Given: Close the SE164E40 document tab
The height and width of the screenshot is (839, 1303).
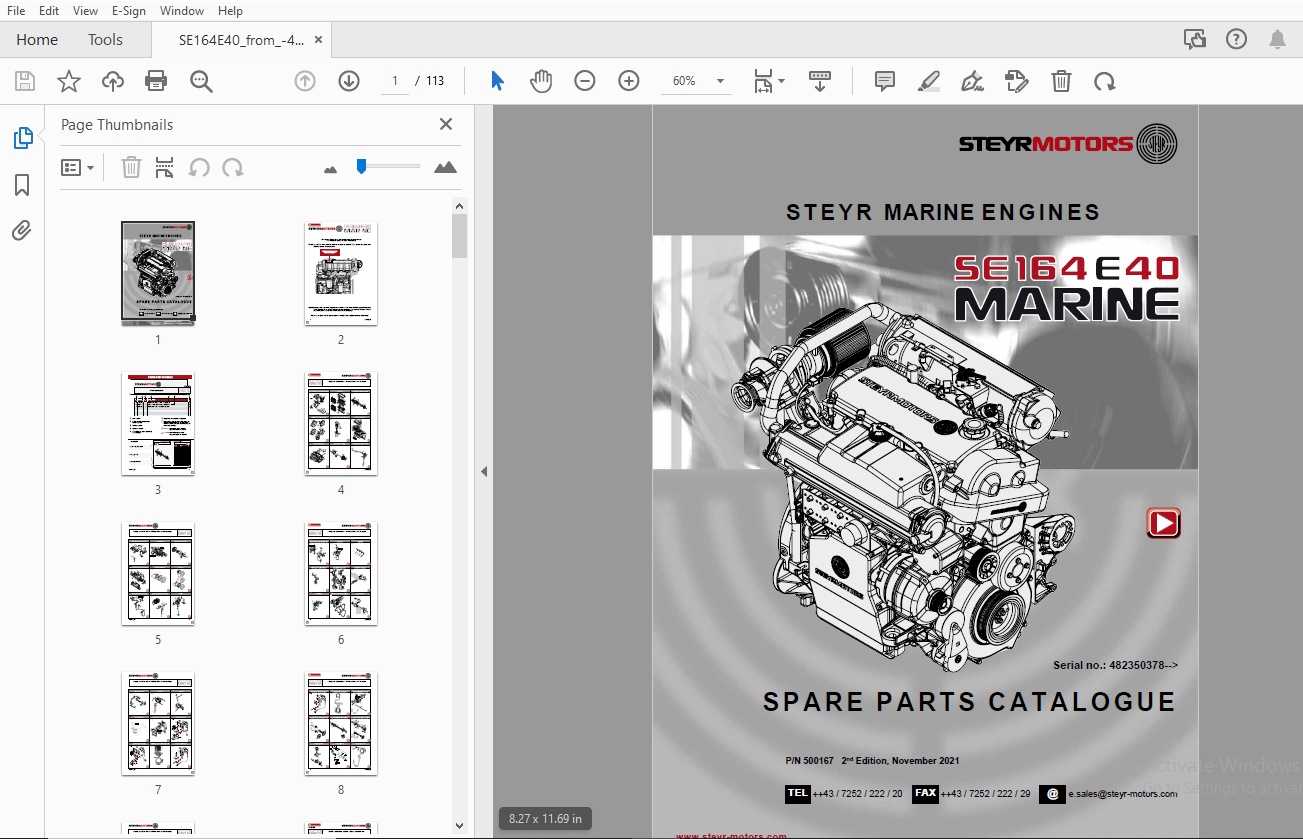Looking at the screenshot, I should pos(319,40).
